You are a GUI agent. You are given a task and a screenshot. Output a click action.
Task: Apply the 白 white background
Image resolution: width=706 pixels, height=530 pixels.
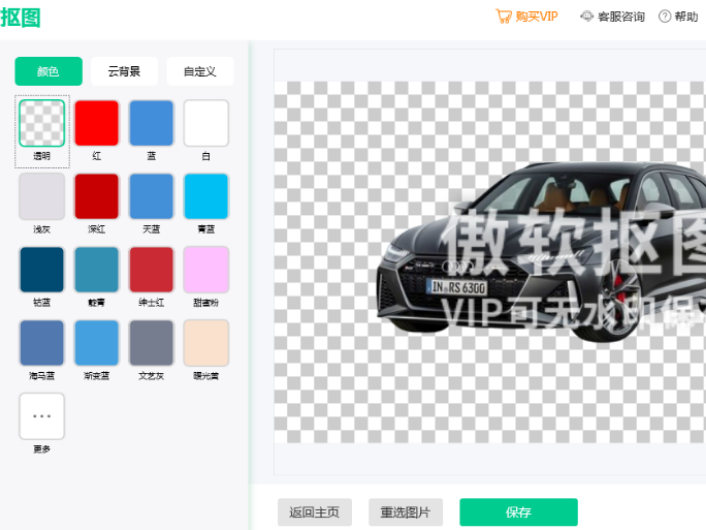tap(206, 123)
